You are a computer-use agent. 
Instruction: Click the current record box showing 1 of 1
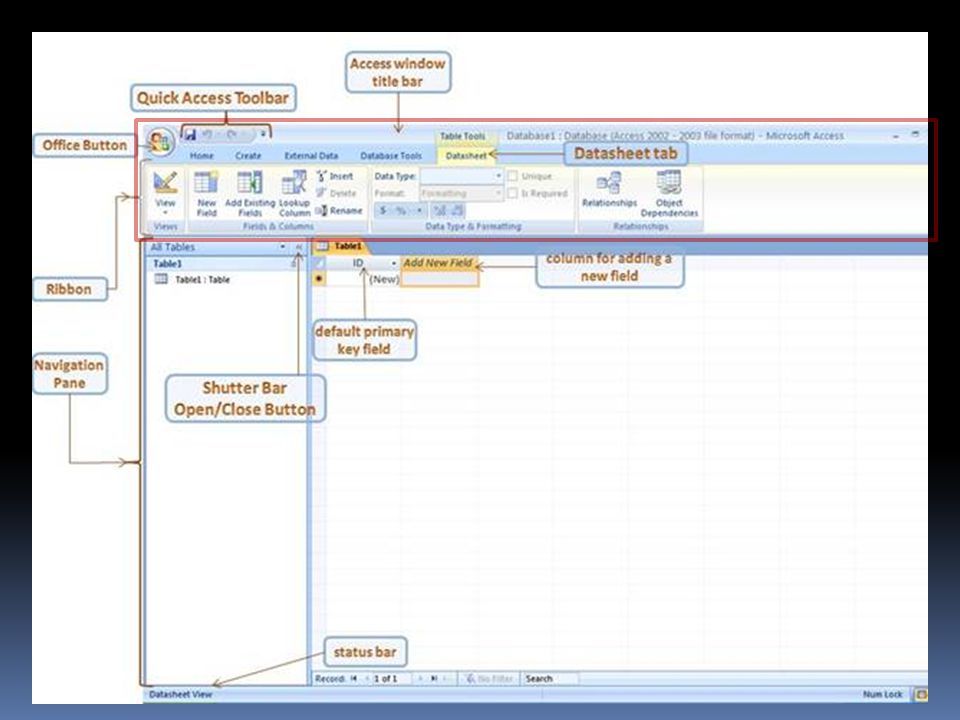coord(392,678)
